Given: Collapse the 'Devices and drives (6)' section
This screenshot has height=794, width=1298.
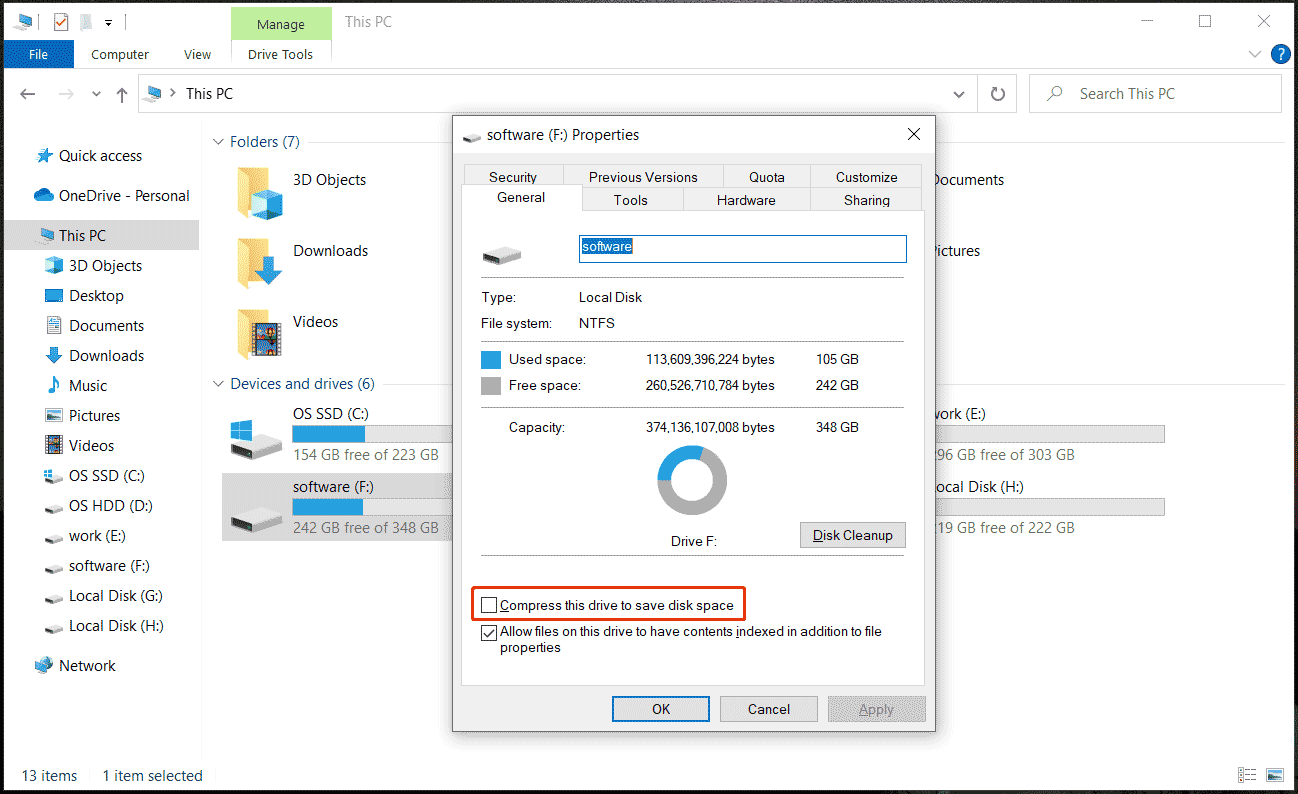Looking at the screenshot, I should click(218, 384).
